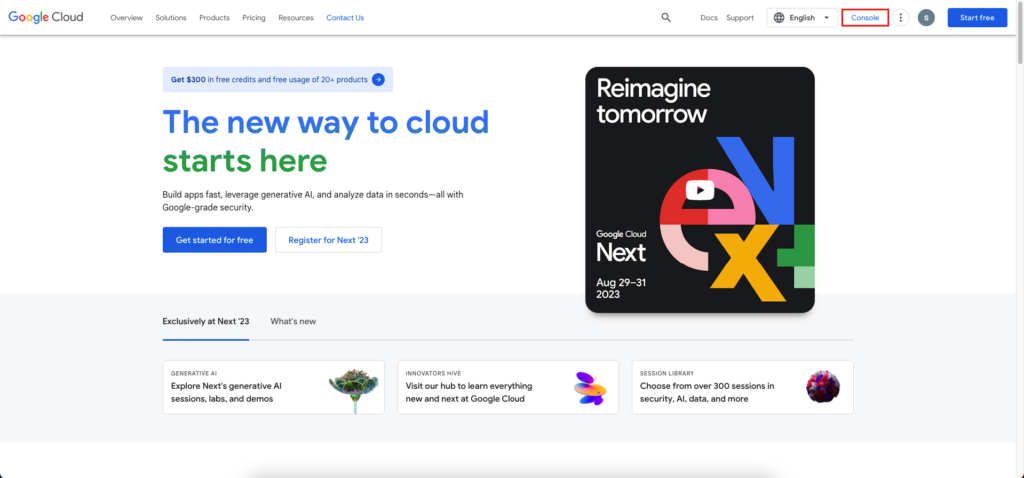
Task: Expand the English language dropdown
Action: [x=802, y=18]
